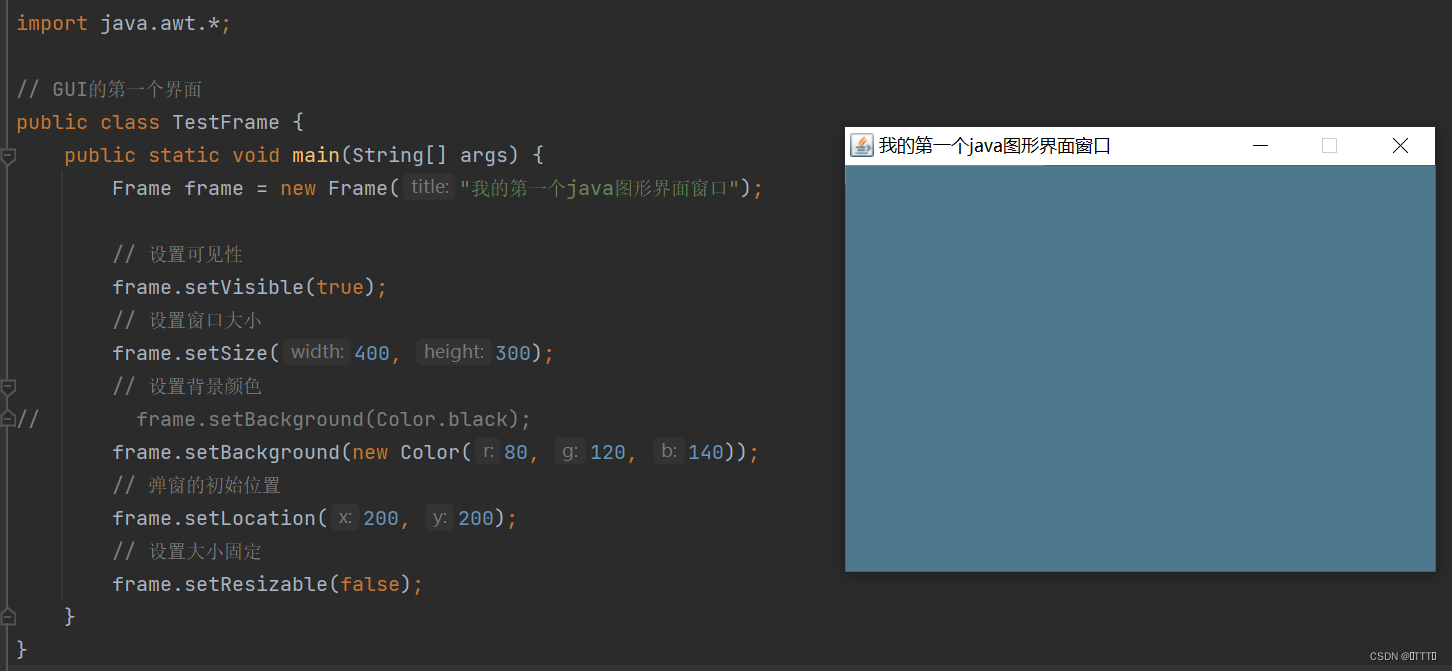Click the 'title:' parameter hint chip
This screenshot has height=671, width=1452.
(429, 187)
